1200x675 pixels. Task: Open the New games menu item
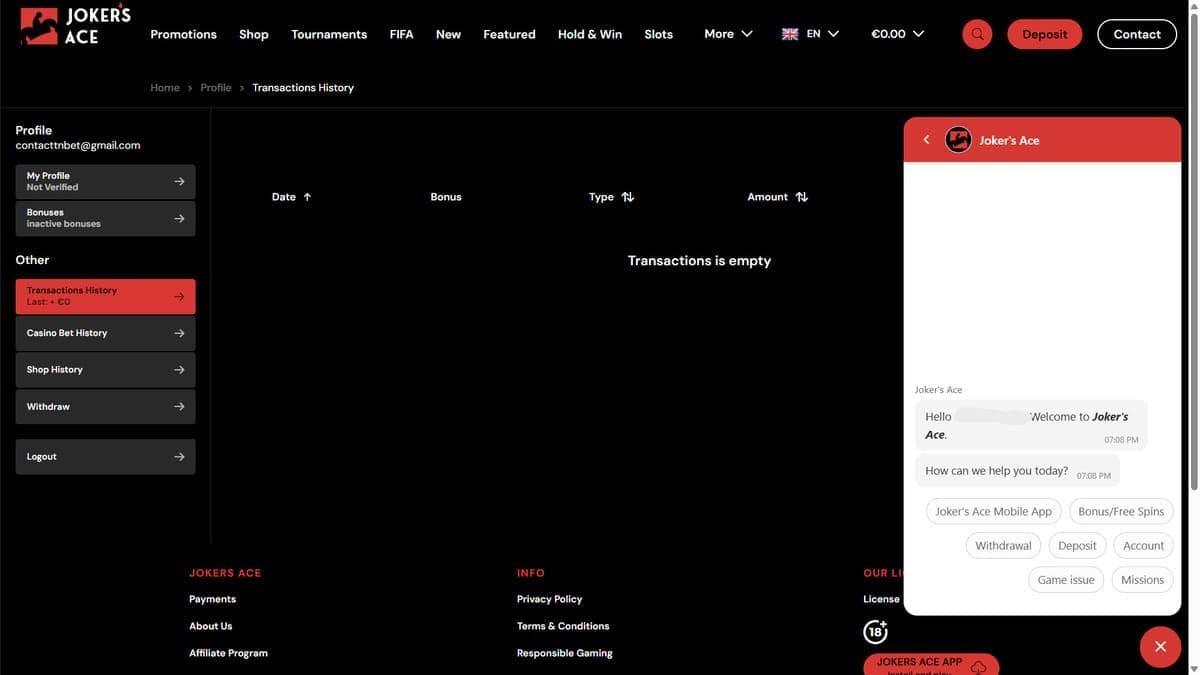tap(448, 34)
